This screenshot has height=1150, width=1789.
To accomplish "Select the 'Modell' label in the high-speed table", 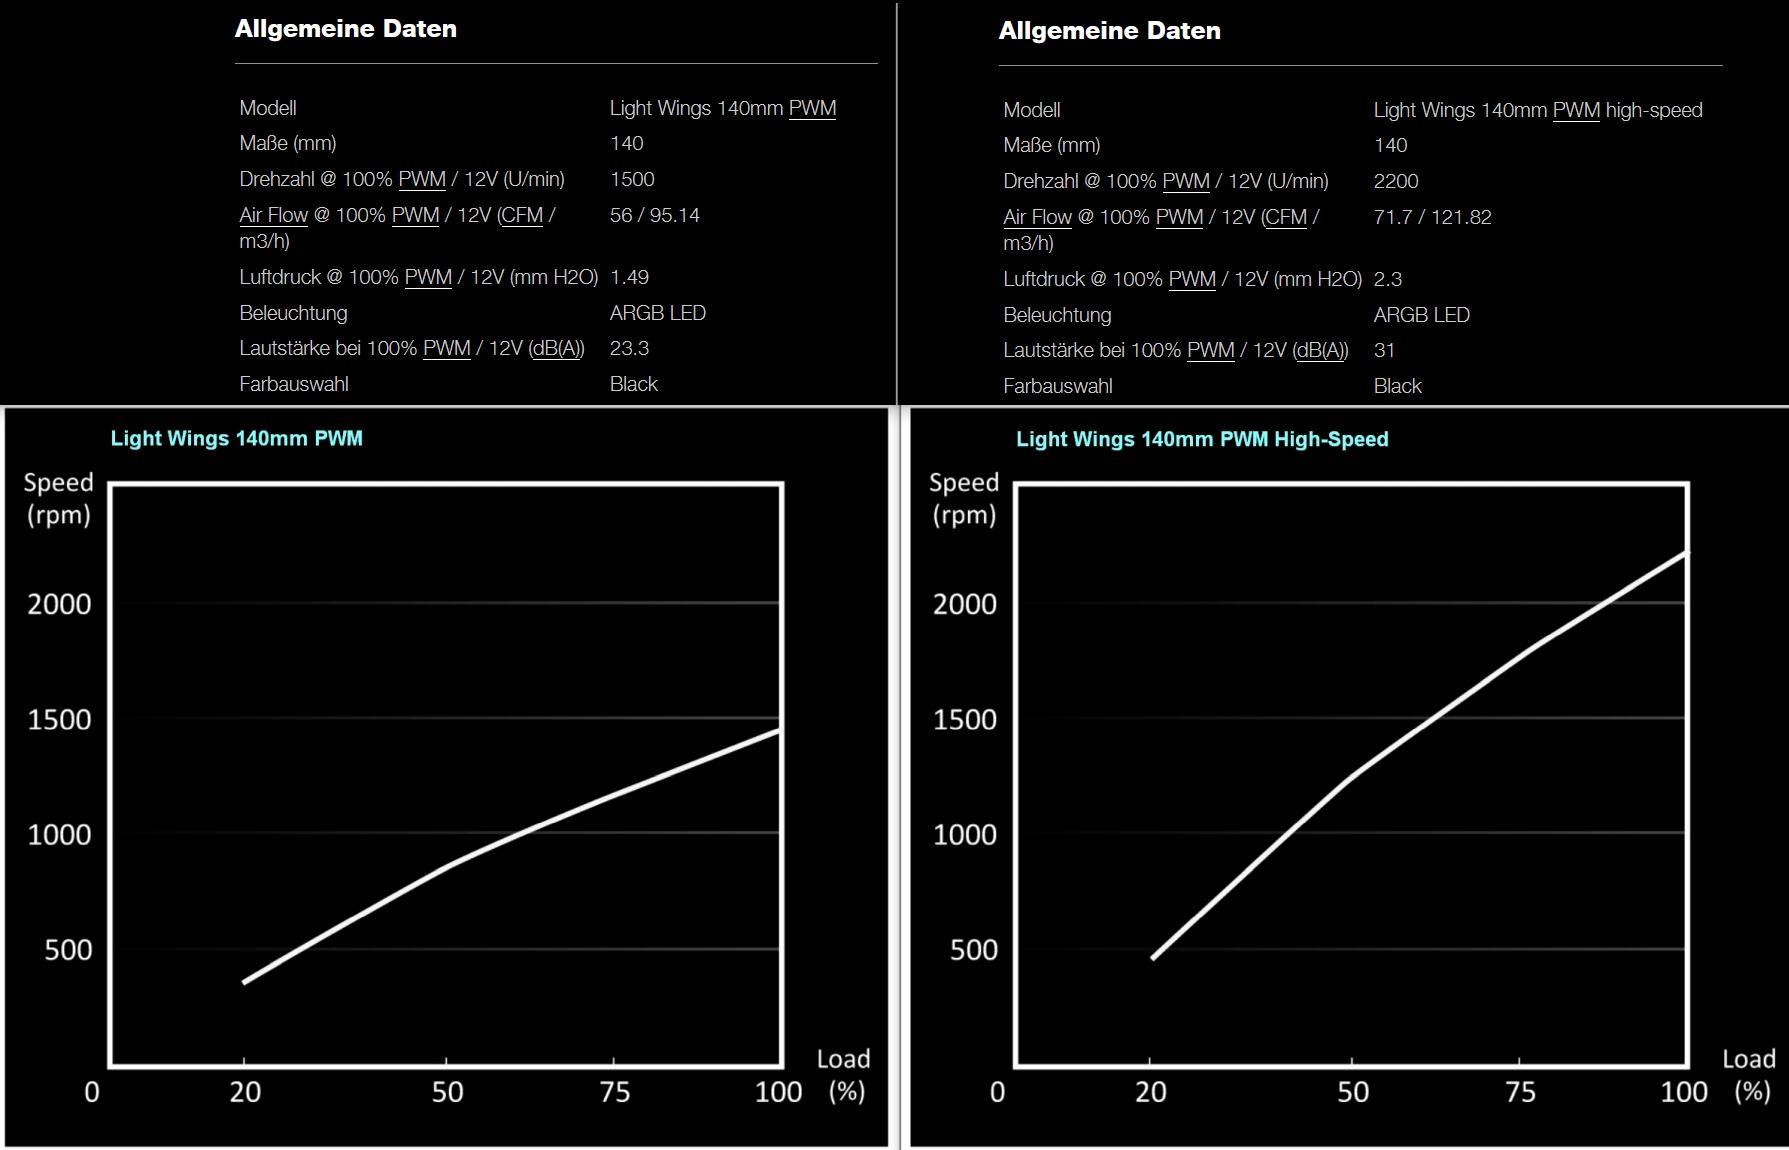I will 1032,110.
